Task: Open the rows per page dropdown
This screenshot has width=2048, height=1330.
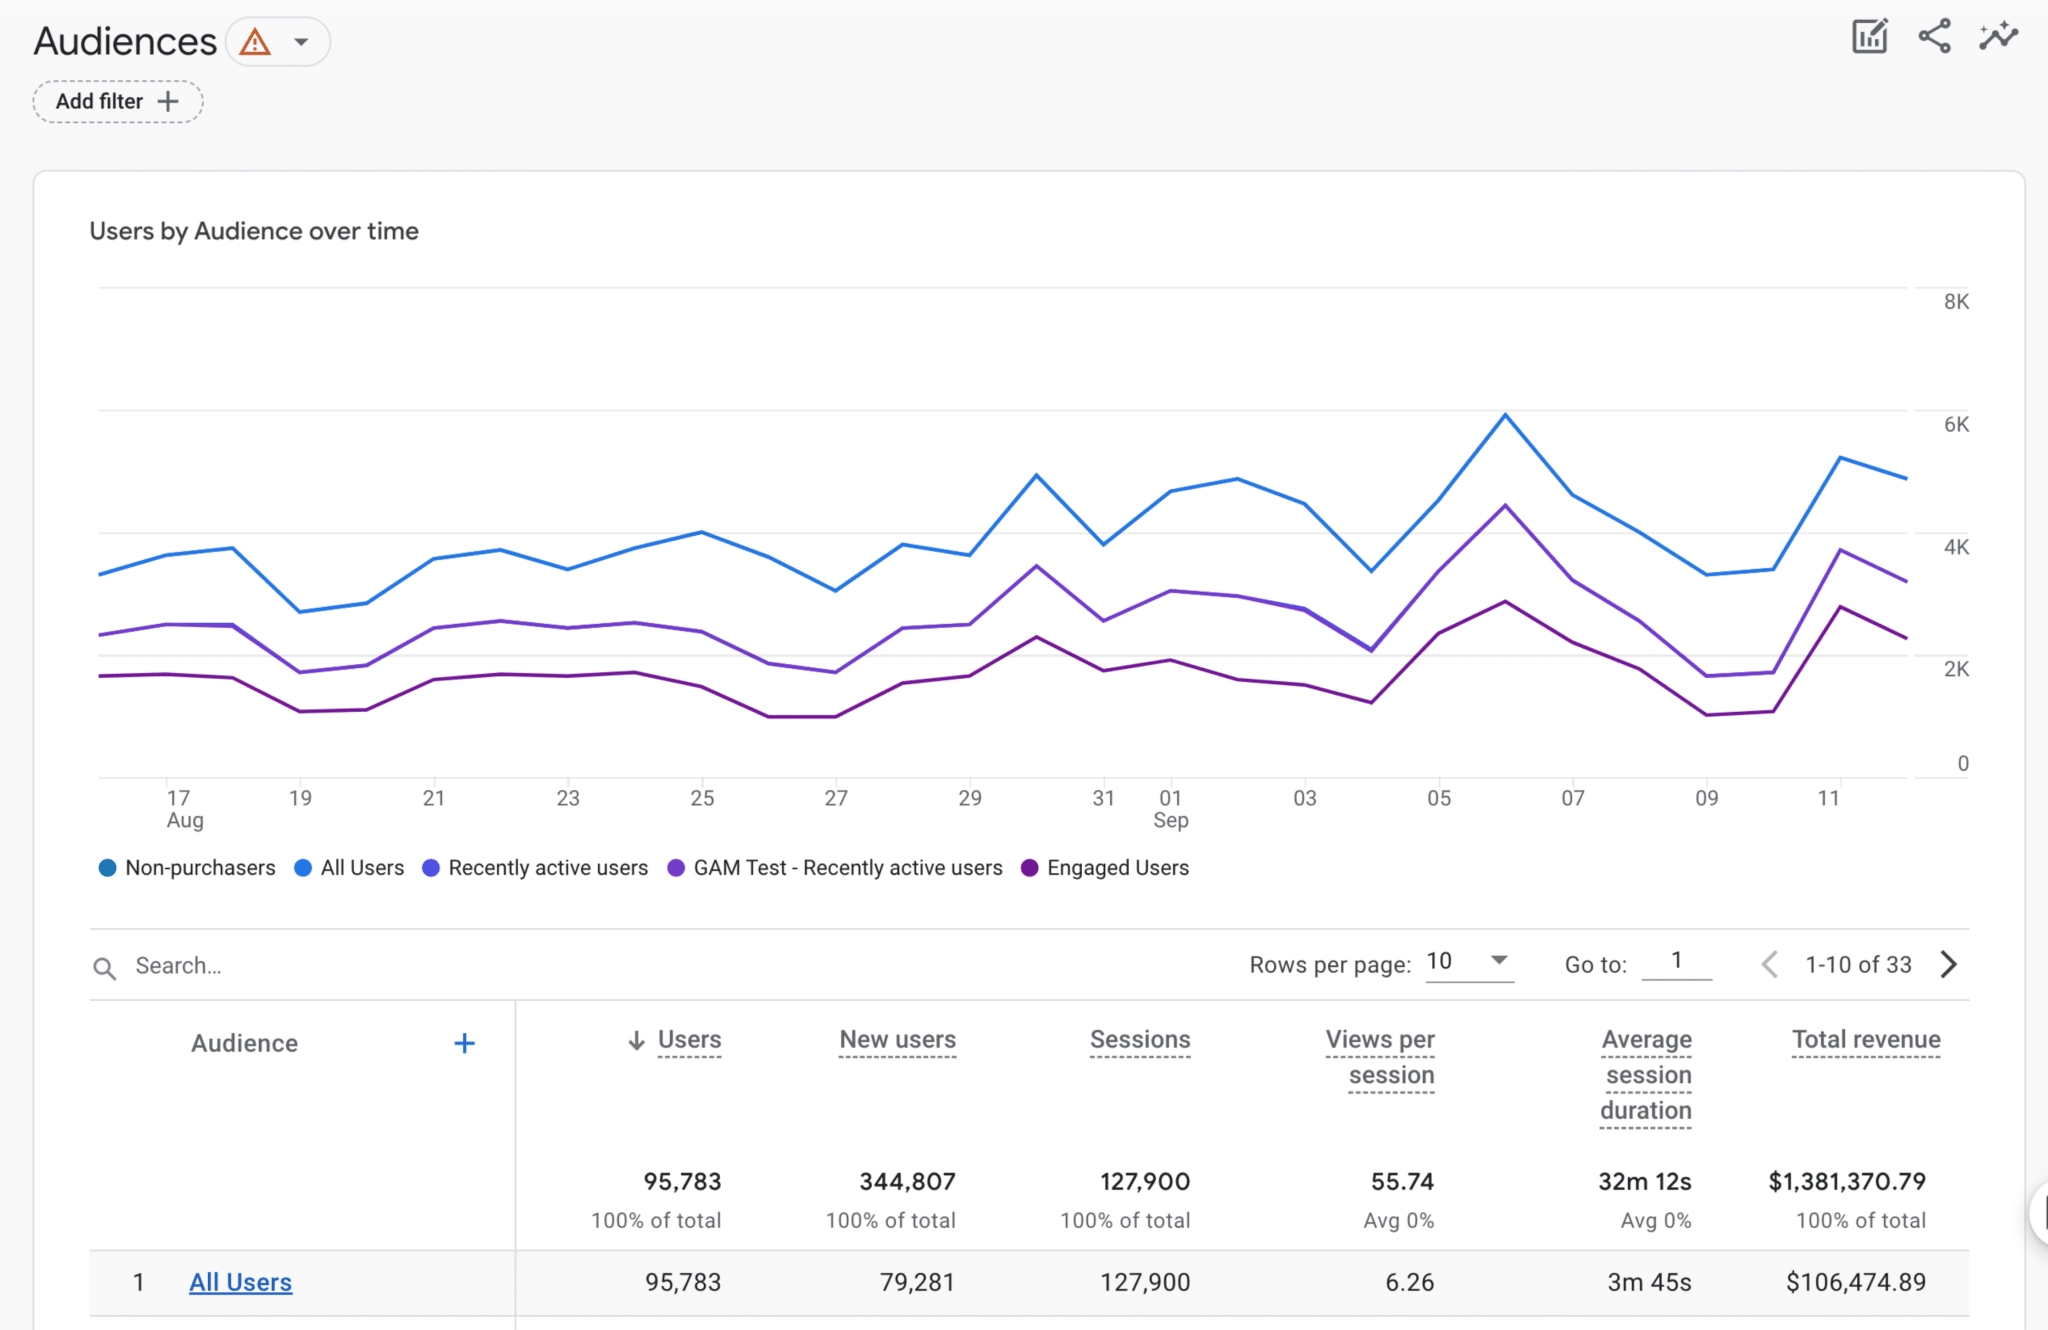Action: (1468, 962)
